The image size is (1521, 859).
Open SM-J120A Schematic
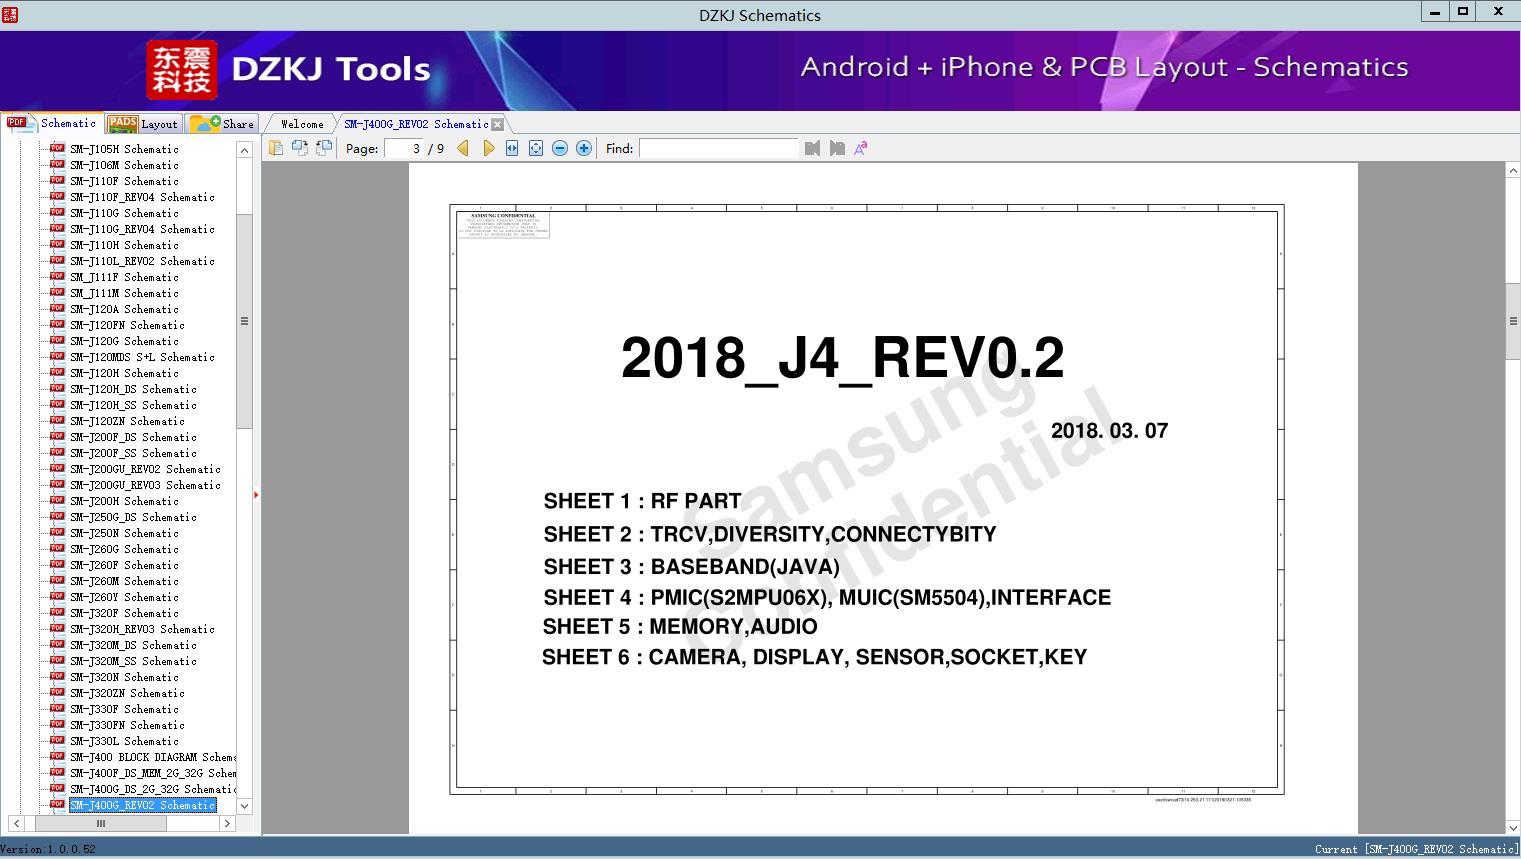click(x=124, y=309)
